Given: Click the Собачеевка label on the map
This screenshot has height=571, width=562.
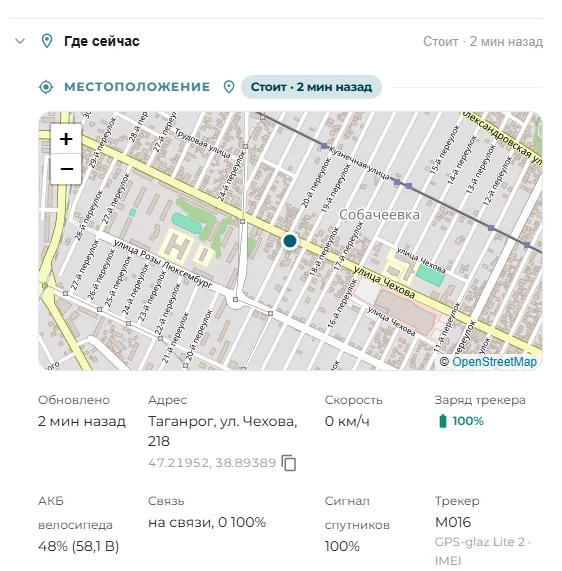Looking at the screenshot, I should 379,215.
